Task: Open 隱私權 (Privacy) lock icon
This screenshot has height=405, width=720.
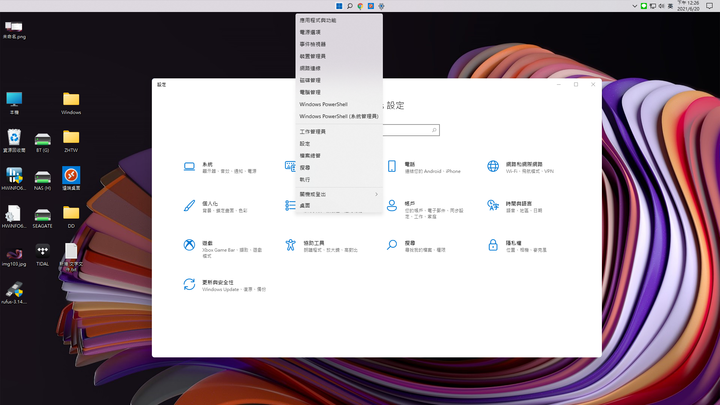Action: click(493, 245)
